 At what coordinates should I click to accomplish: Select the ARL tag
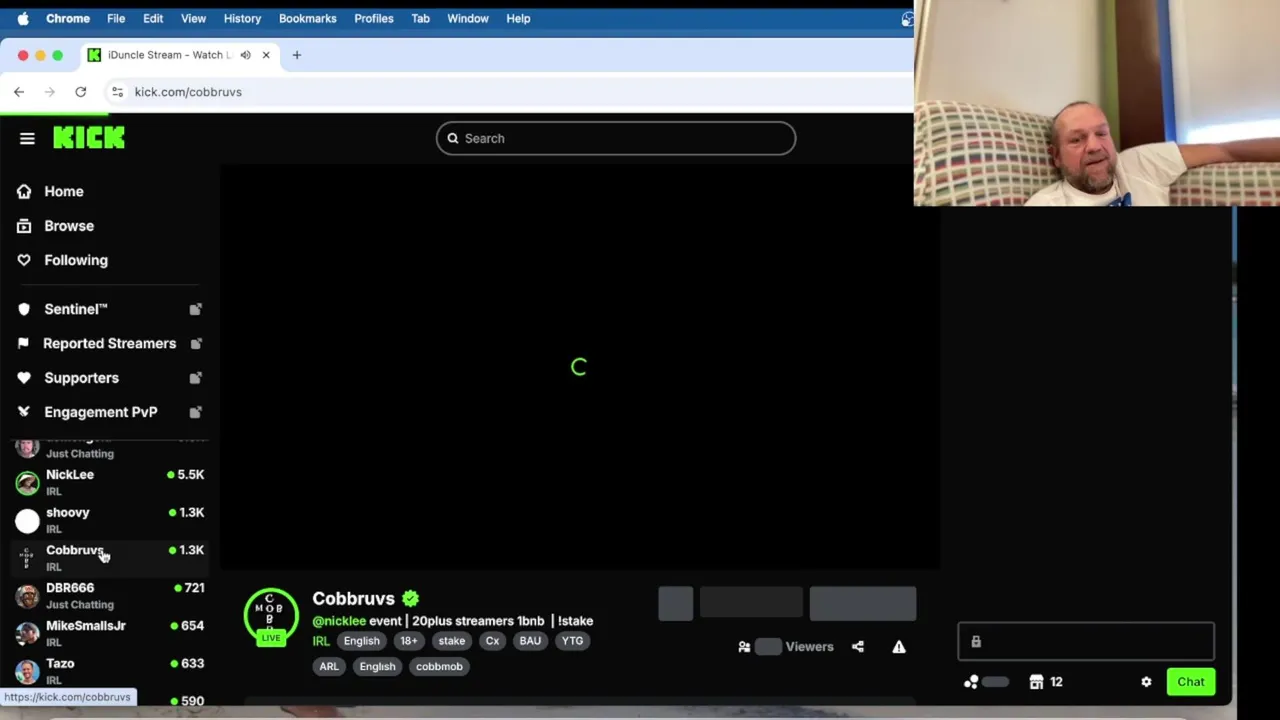pos(329,666)
